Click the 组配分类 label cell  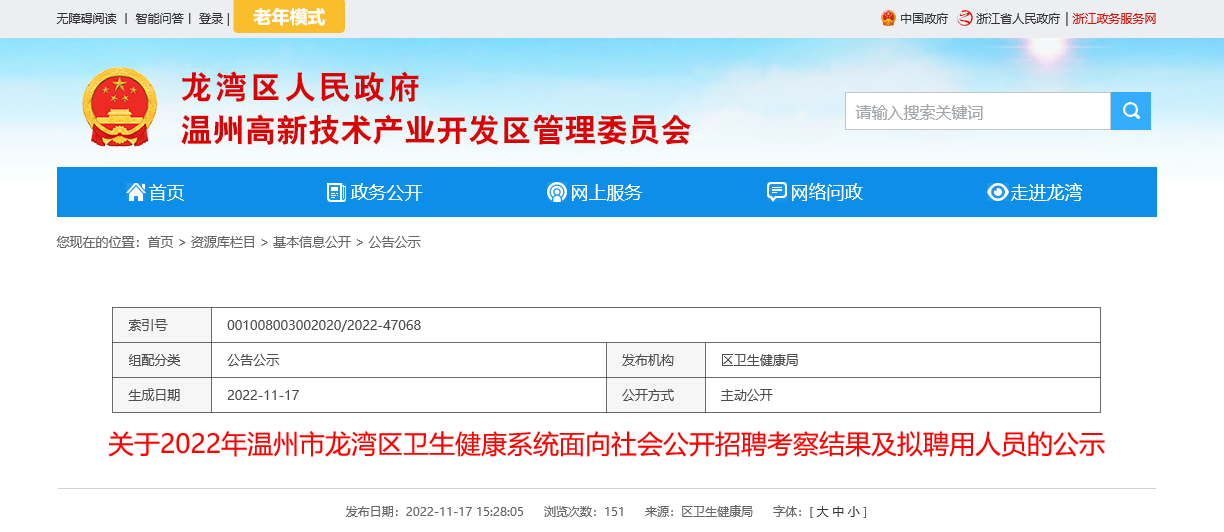(162, 360)
